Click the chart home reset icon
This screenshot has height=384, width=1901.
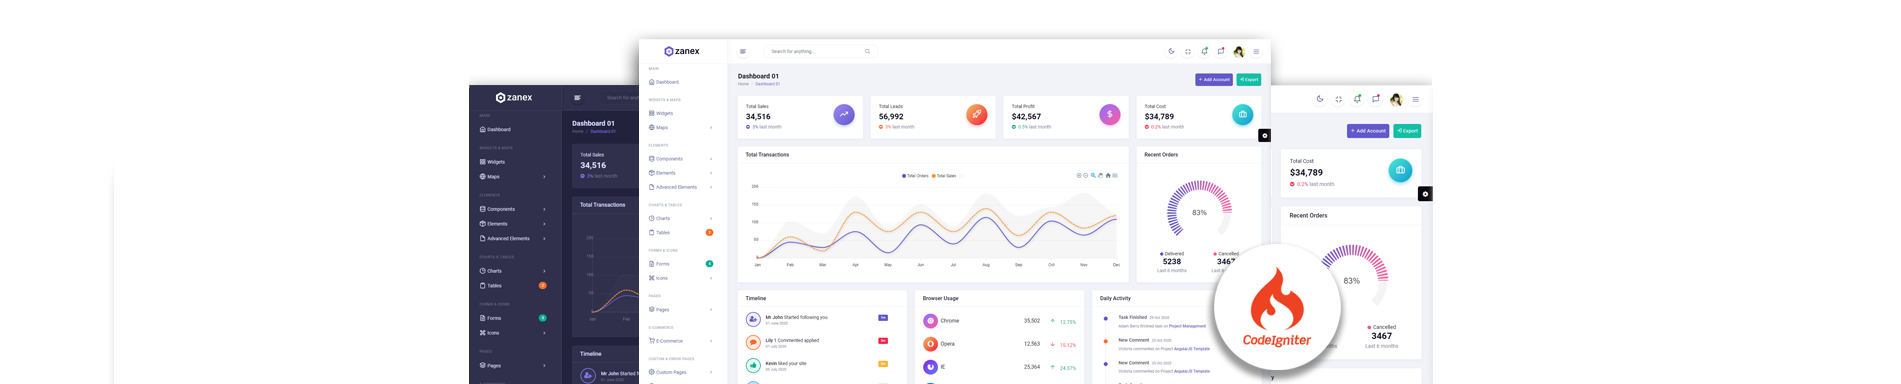point(1108,176)
